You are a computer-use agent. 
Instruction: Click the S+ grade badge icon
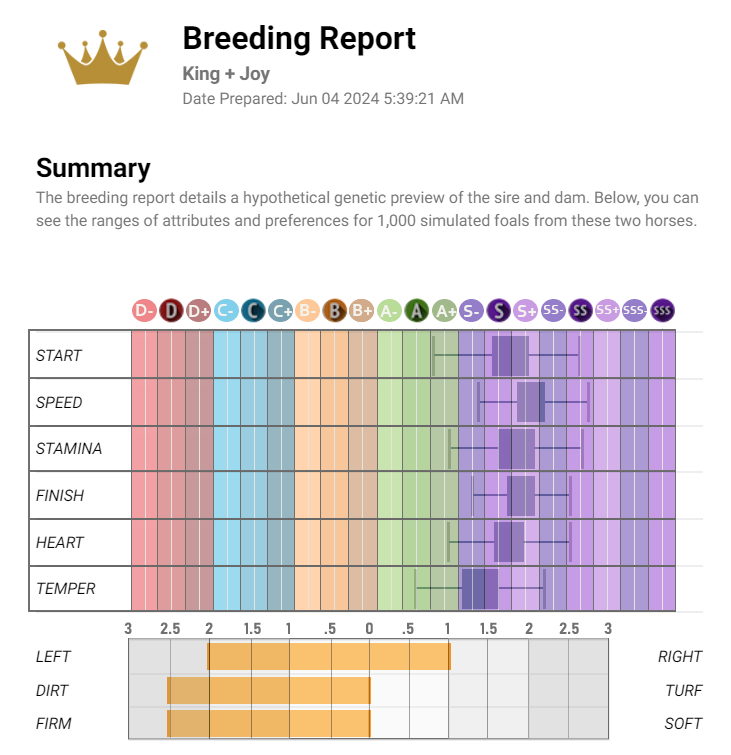click(526, 311)
